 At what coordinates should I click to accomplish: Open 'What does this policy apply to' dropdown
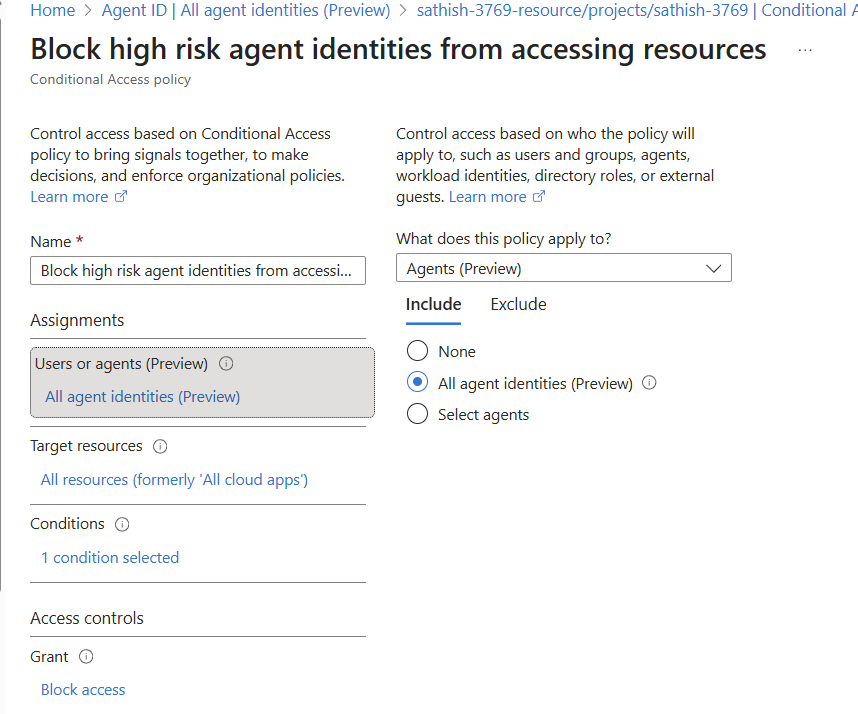(563, 268)
